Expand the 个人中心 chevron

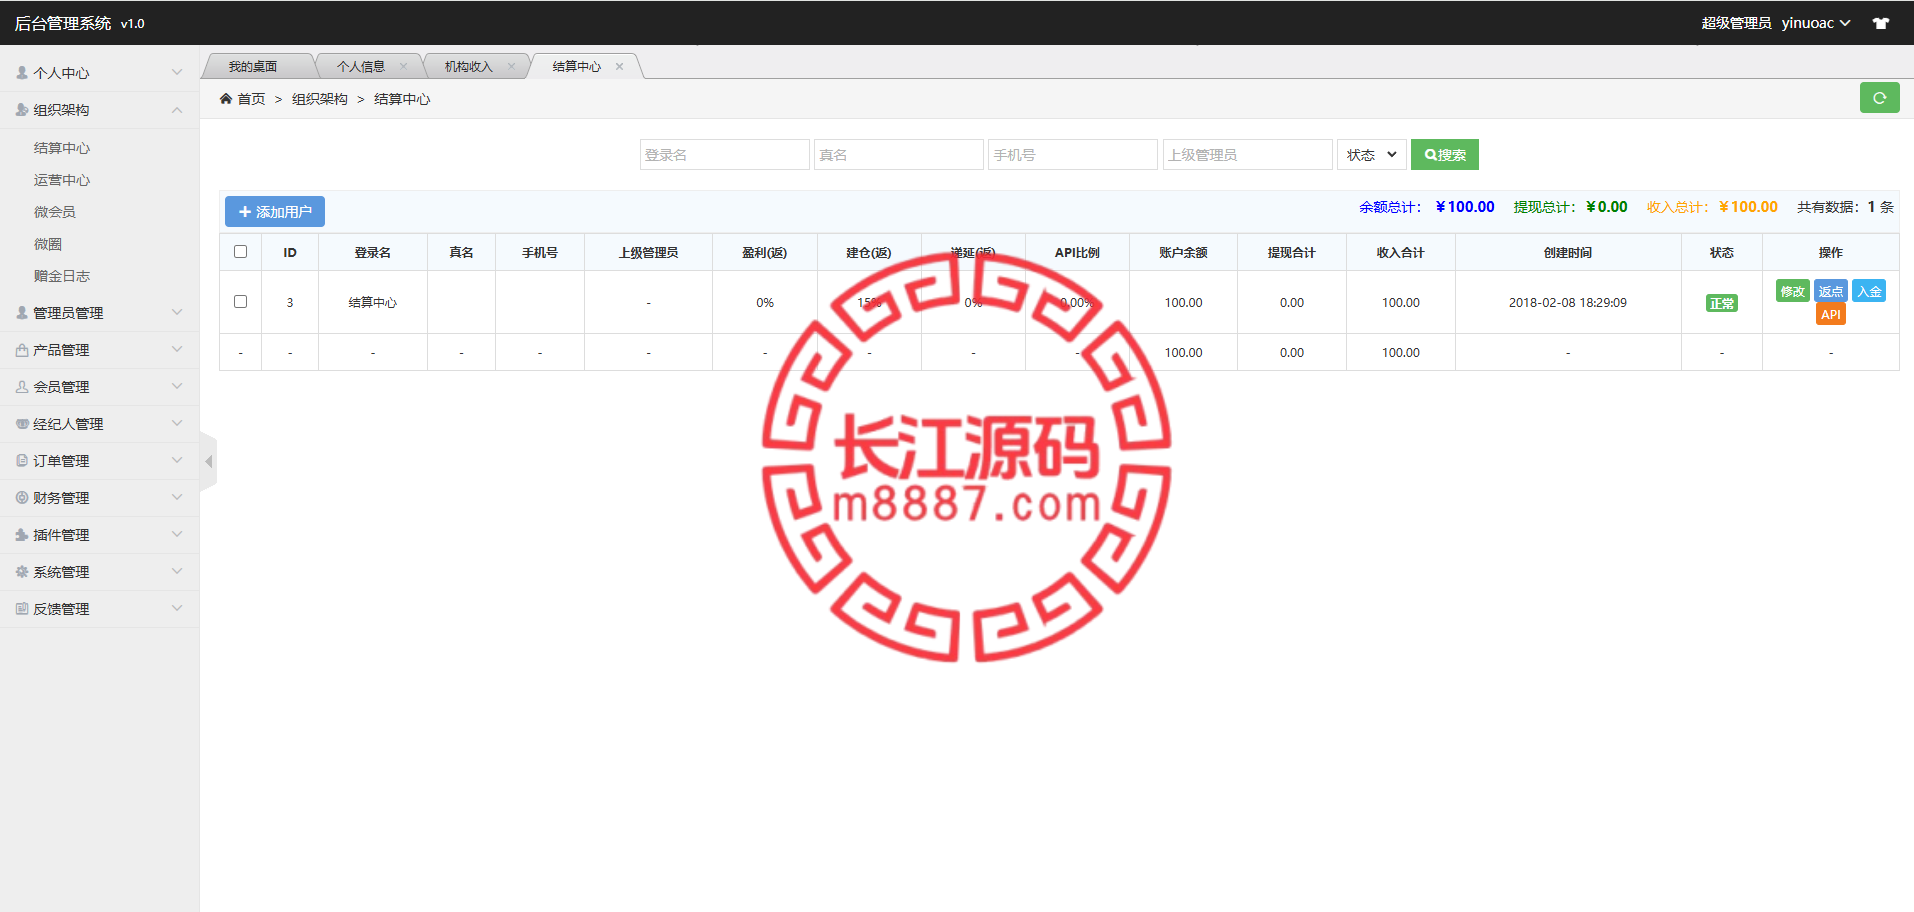[177, 72]
